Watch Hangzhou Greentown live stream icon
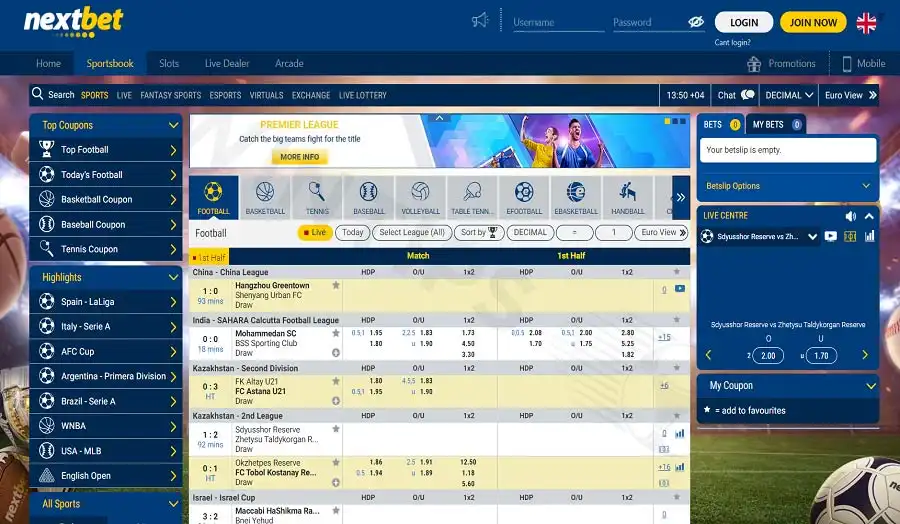The height and width of the screenshot is (524, 900). tap(680, 289)
